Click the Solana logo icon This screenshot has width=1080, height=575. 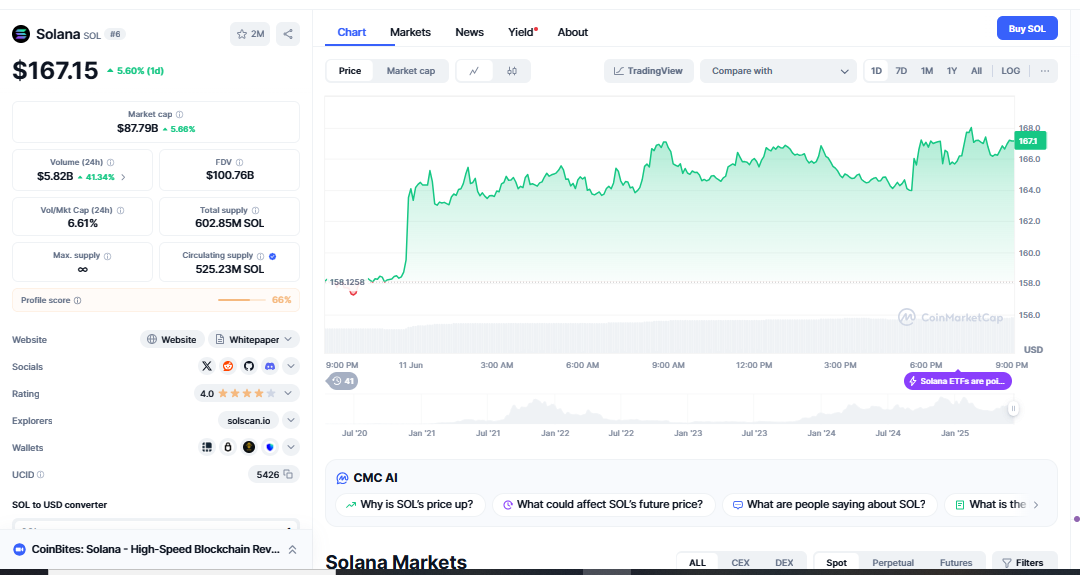pos(21,34)
